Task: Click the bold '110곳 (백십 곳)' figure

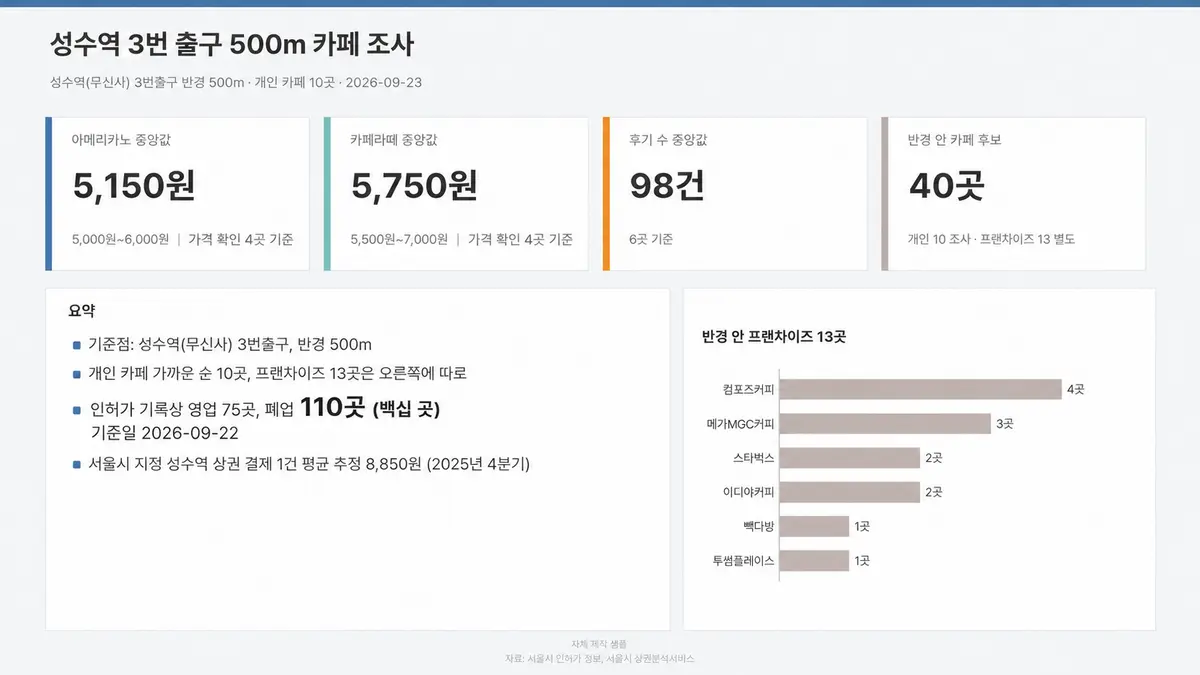Action: point(369,408)
